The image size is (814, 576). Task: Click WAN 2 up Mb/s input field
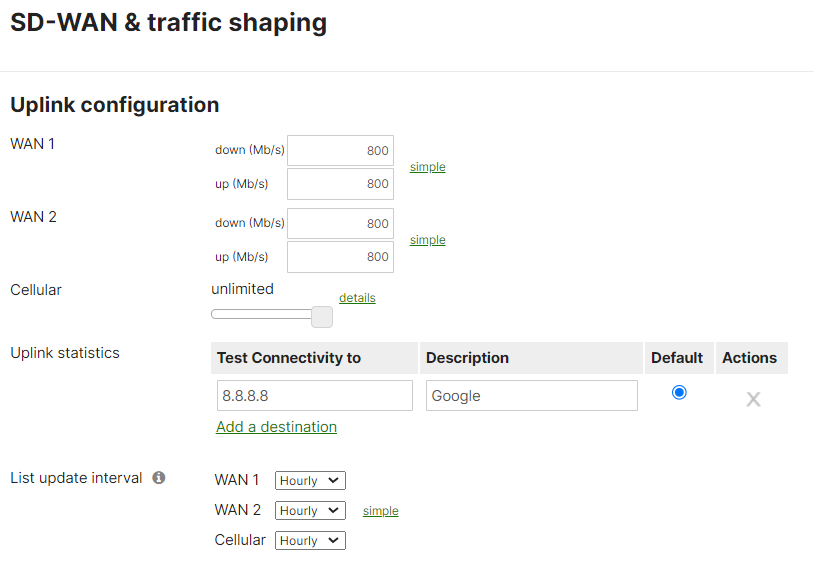coord(340,257)
